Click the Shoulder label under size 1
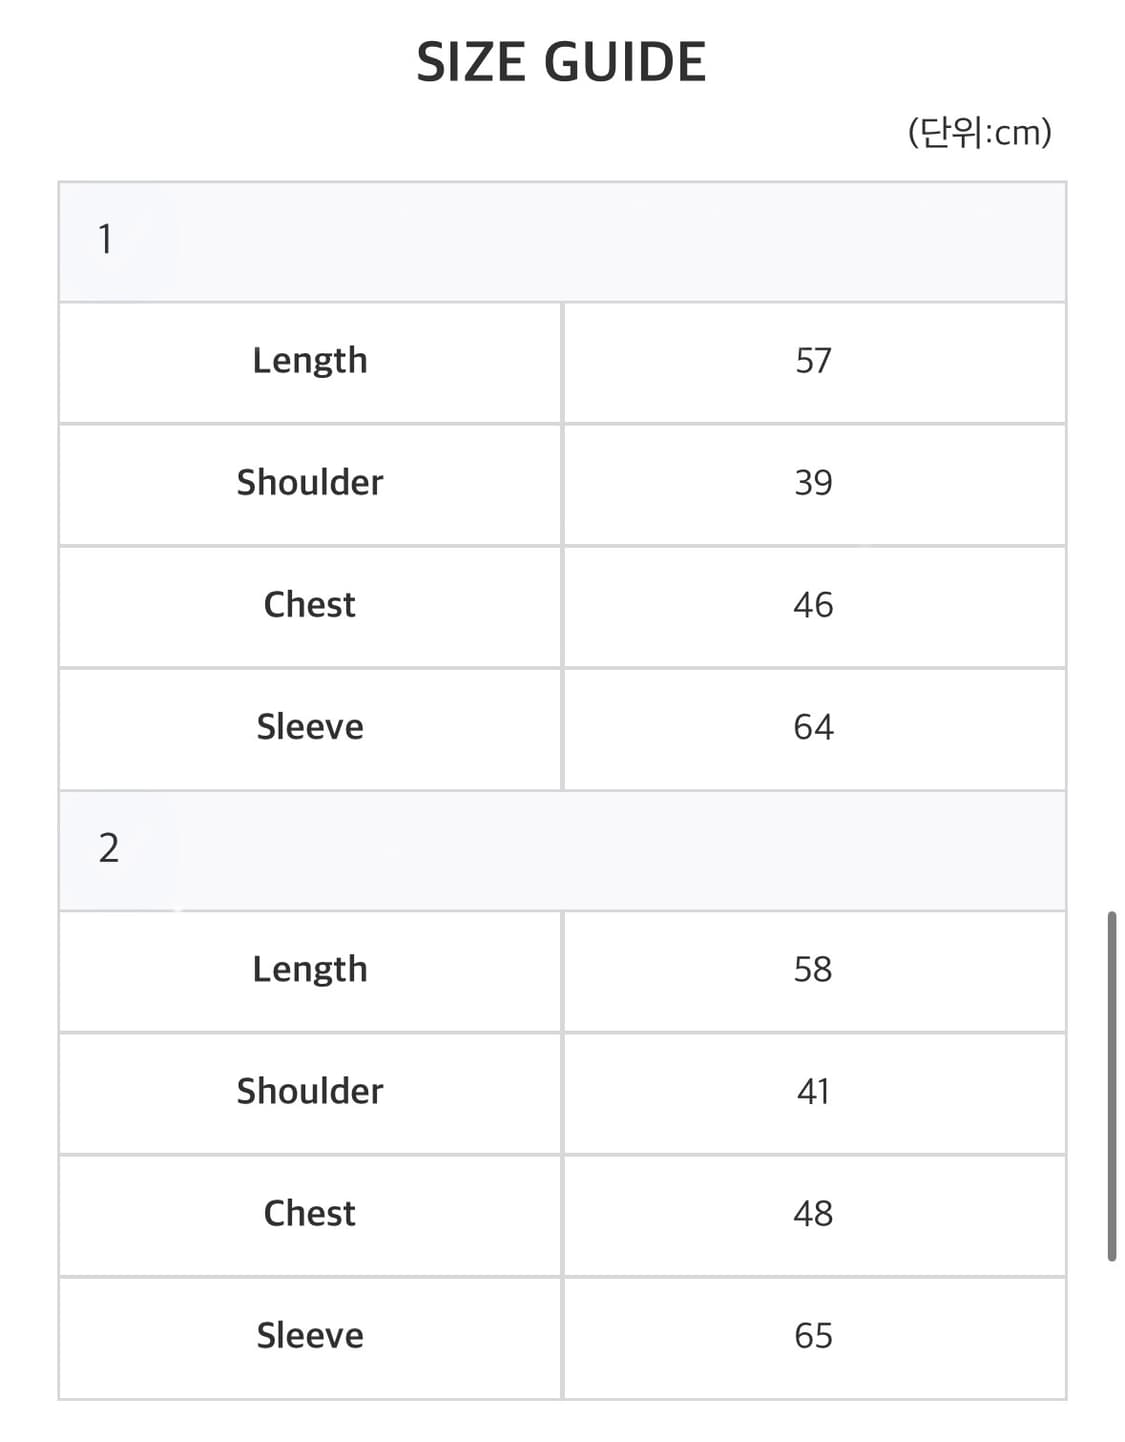 pyautogui.click(x=310, y=483)
